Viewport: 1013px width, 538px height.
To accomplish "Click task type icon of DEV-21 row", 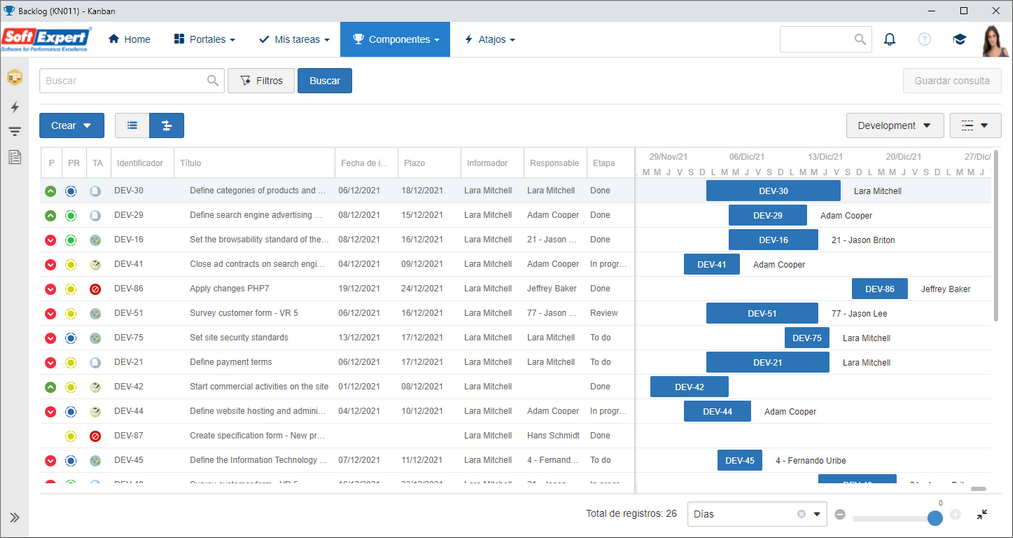I will 95,363.
